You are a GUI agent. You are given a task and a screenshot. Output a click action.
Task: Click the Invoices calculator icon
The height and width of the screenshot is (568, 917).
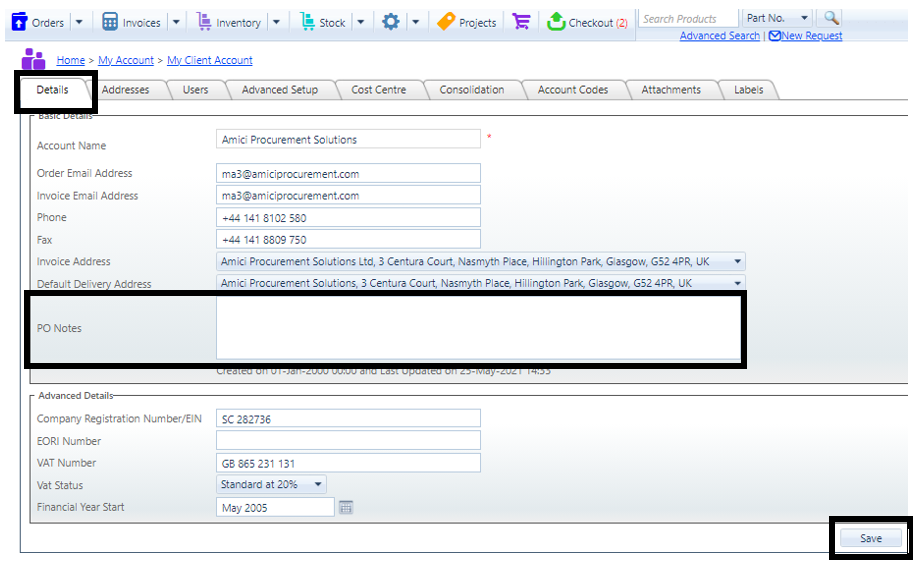(109, 22)
